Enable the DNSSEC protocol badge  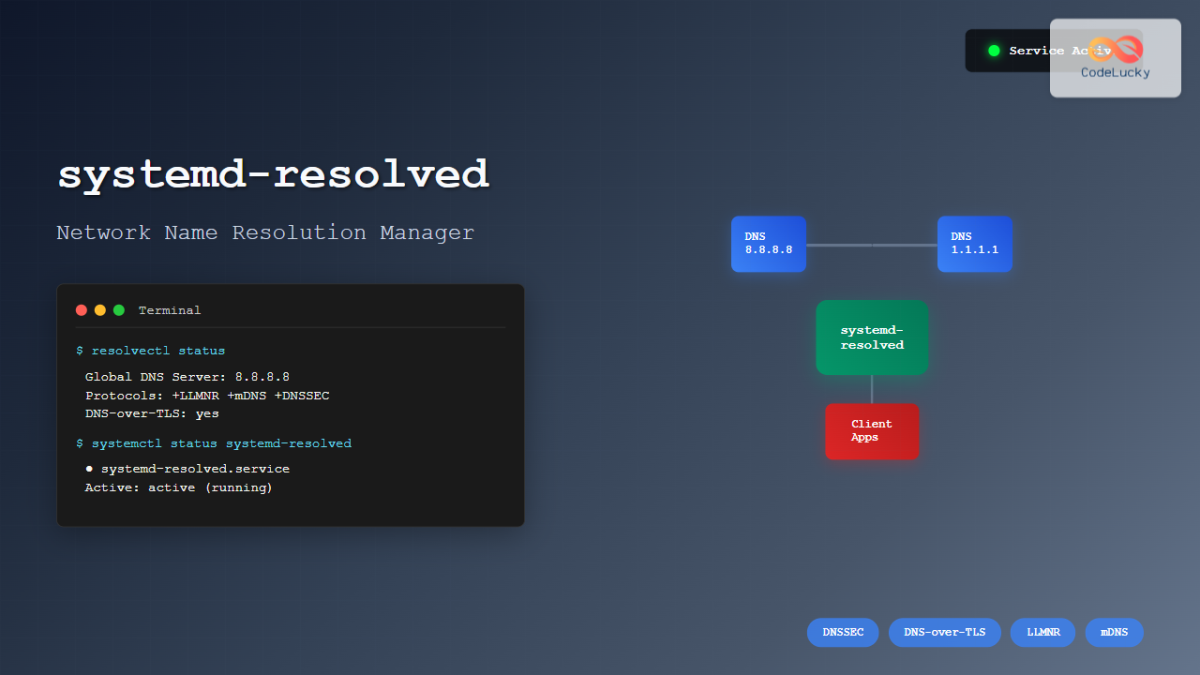pos(842,632)
